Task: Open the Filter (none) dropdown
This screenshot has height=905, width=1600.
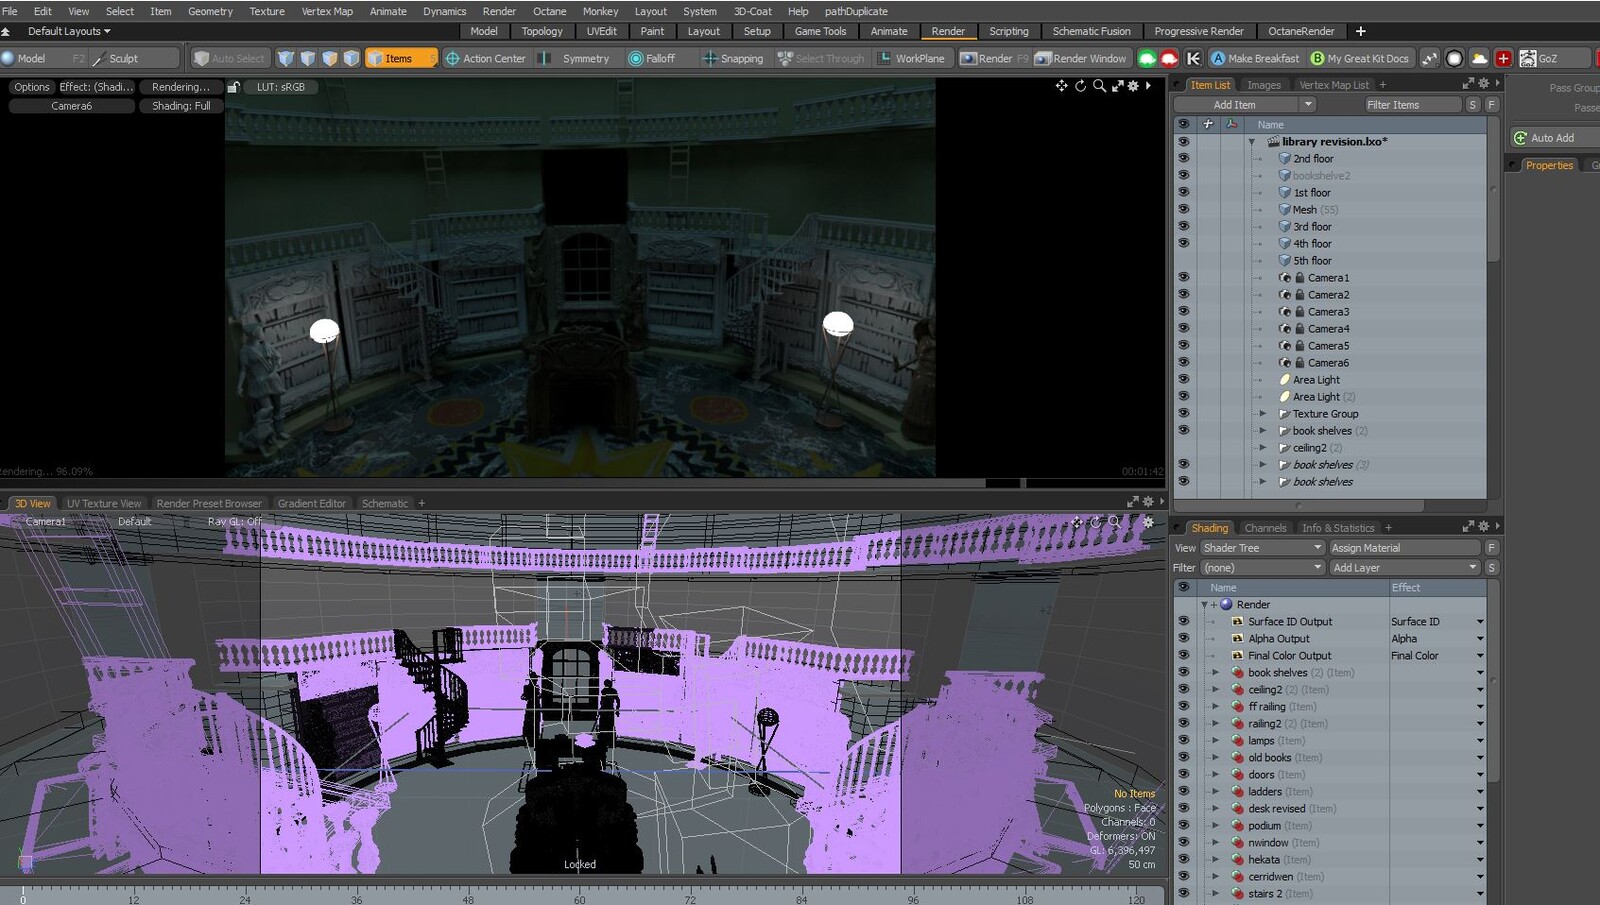Action: [x=1262, y=568]
